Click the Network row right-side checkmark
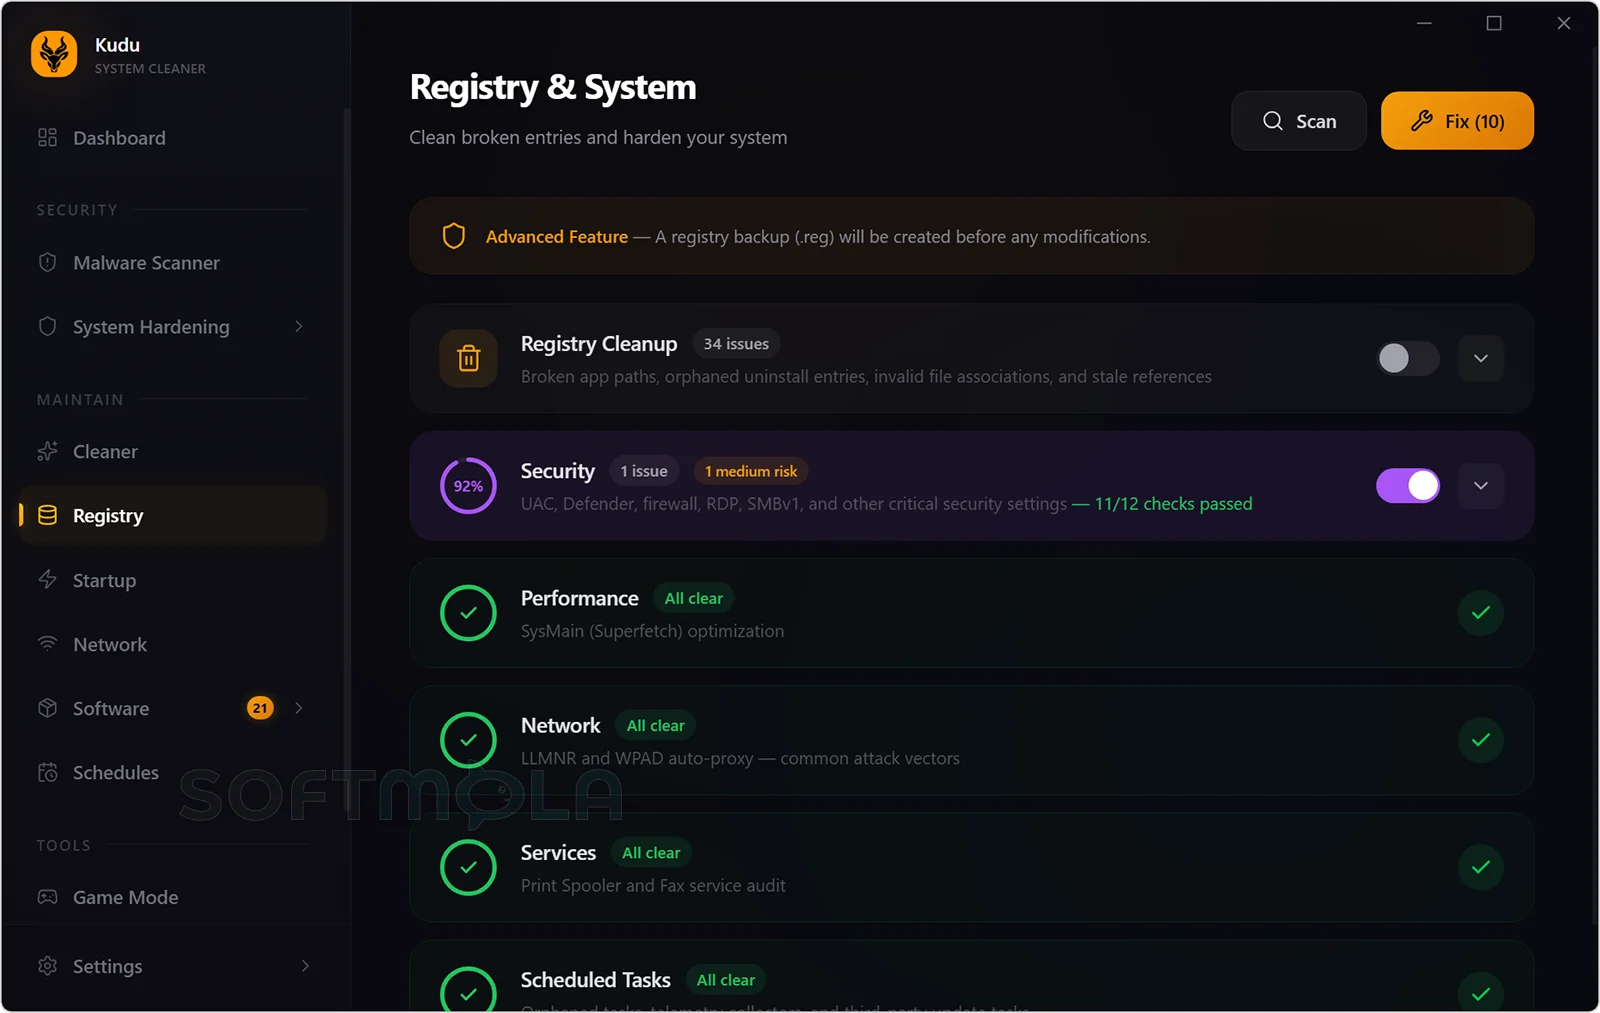 [x=1481, y=740]
